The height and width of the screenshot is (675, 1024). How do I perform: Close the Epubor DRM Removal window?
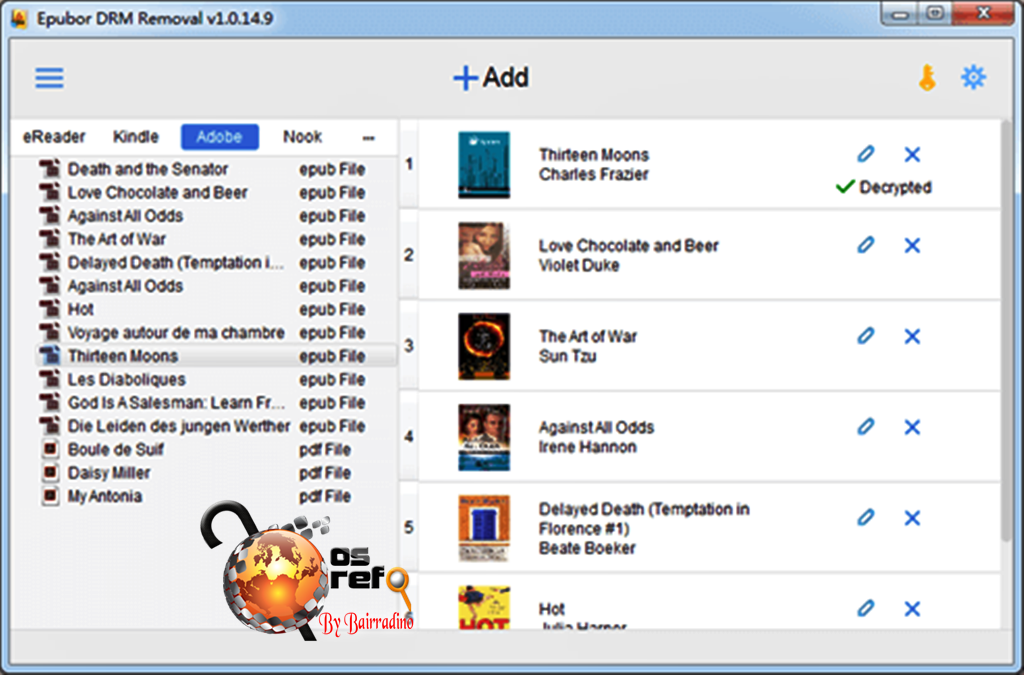[x=983, y=13]
